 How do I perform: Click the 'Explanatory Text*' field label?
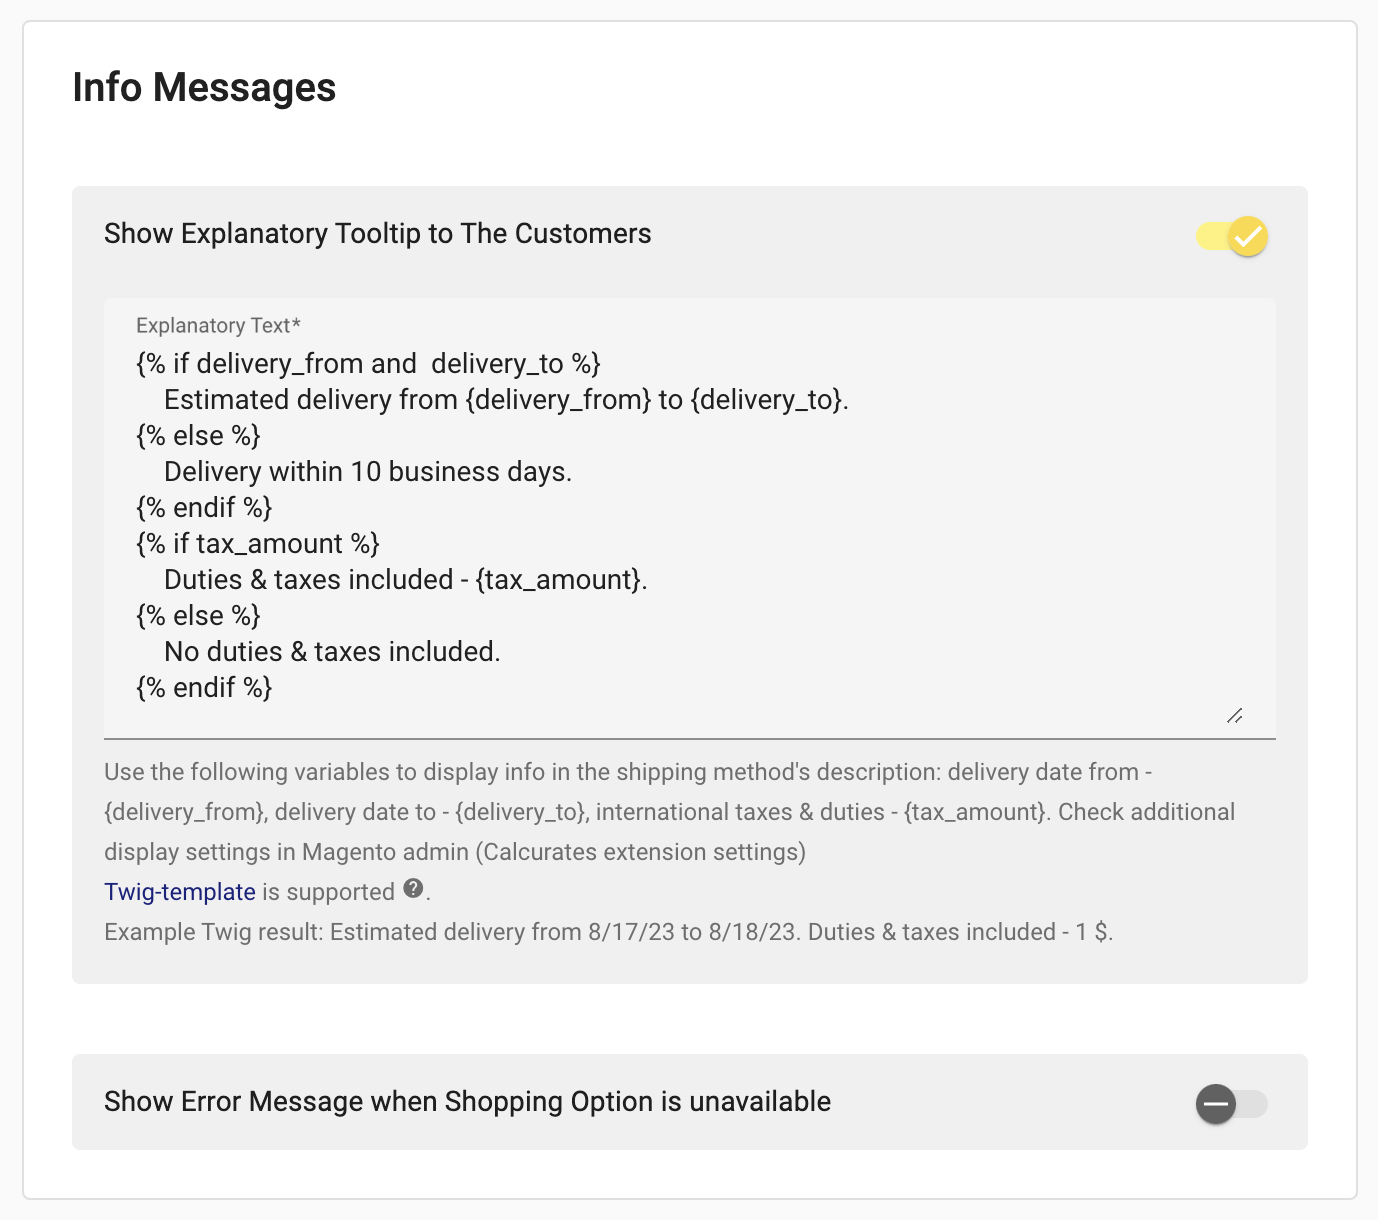point(219,326)
